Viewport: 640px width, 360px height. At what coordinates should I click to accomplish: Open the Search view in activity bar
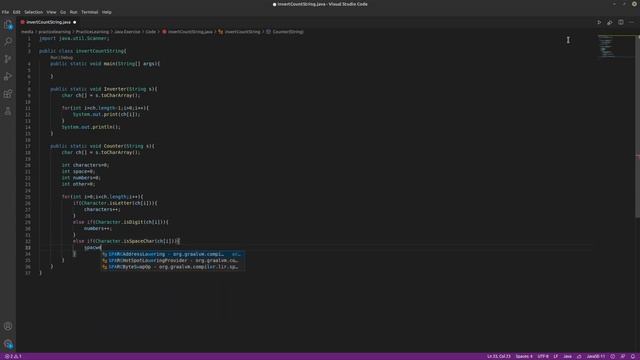[x=8, y=42]
